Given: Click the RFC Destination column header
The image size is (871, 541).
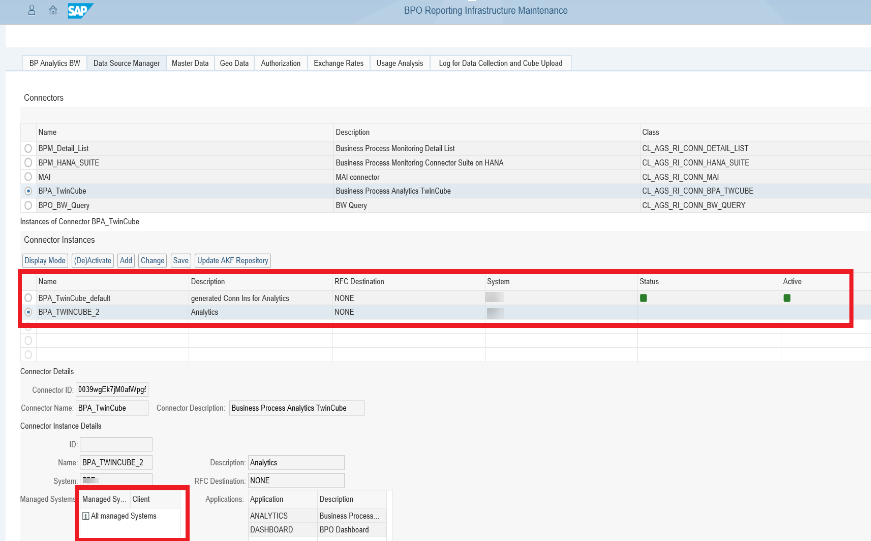Looking at the screenshot, I should point(409,281).
